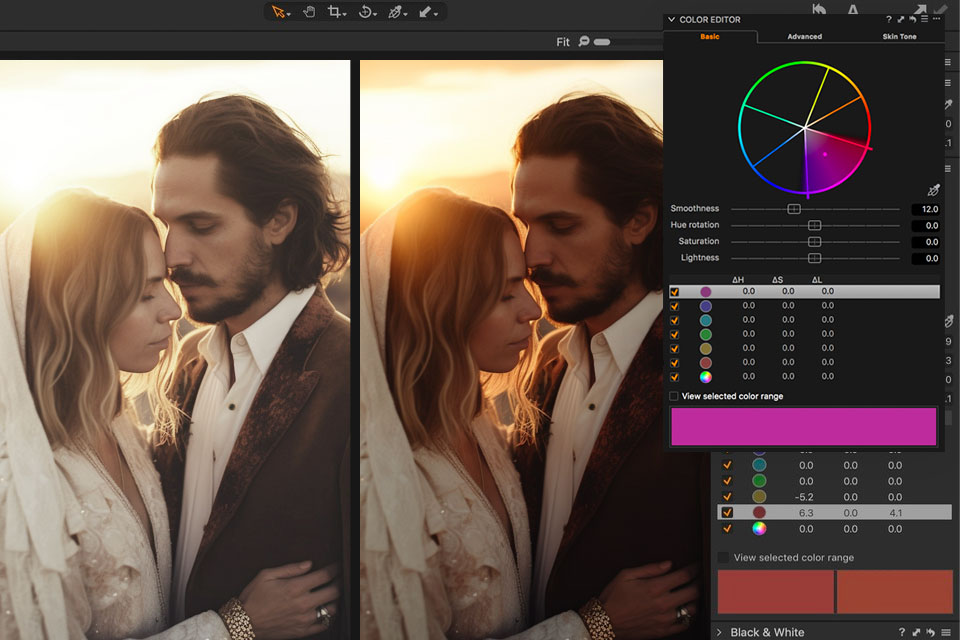Uncheck docked panel checkbox on 6.3 row
This screenshot has height=640, width=960.
(727, 512)
